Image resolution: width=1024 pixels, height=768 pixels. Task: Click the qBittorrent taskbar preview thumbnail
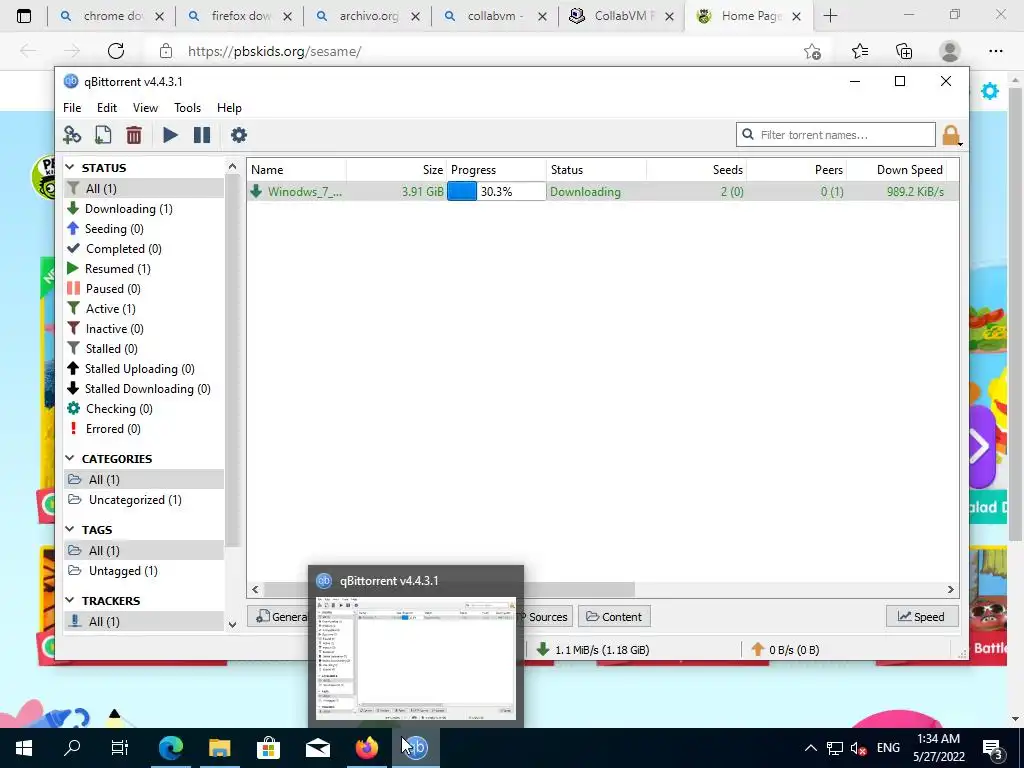click(x=415, y=658)
